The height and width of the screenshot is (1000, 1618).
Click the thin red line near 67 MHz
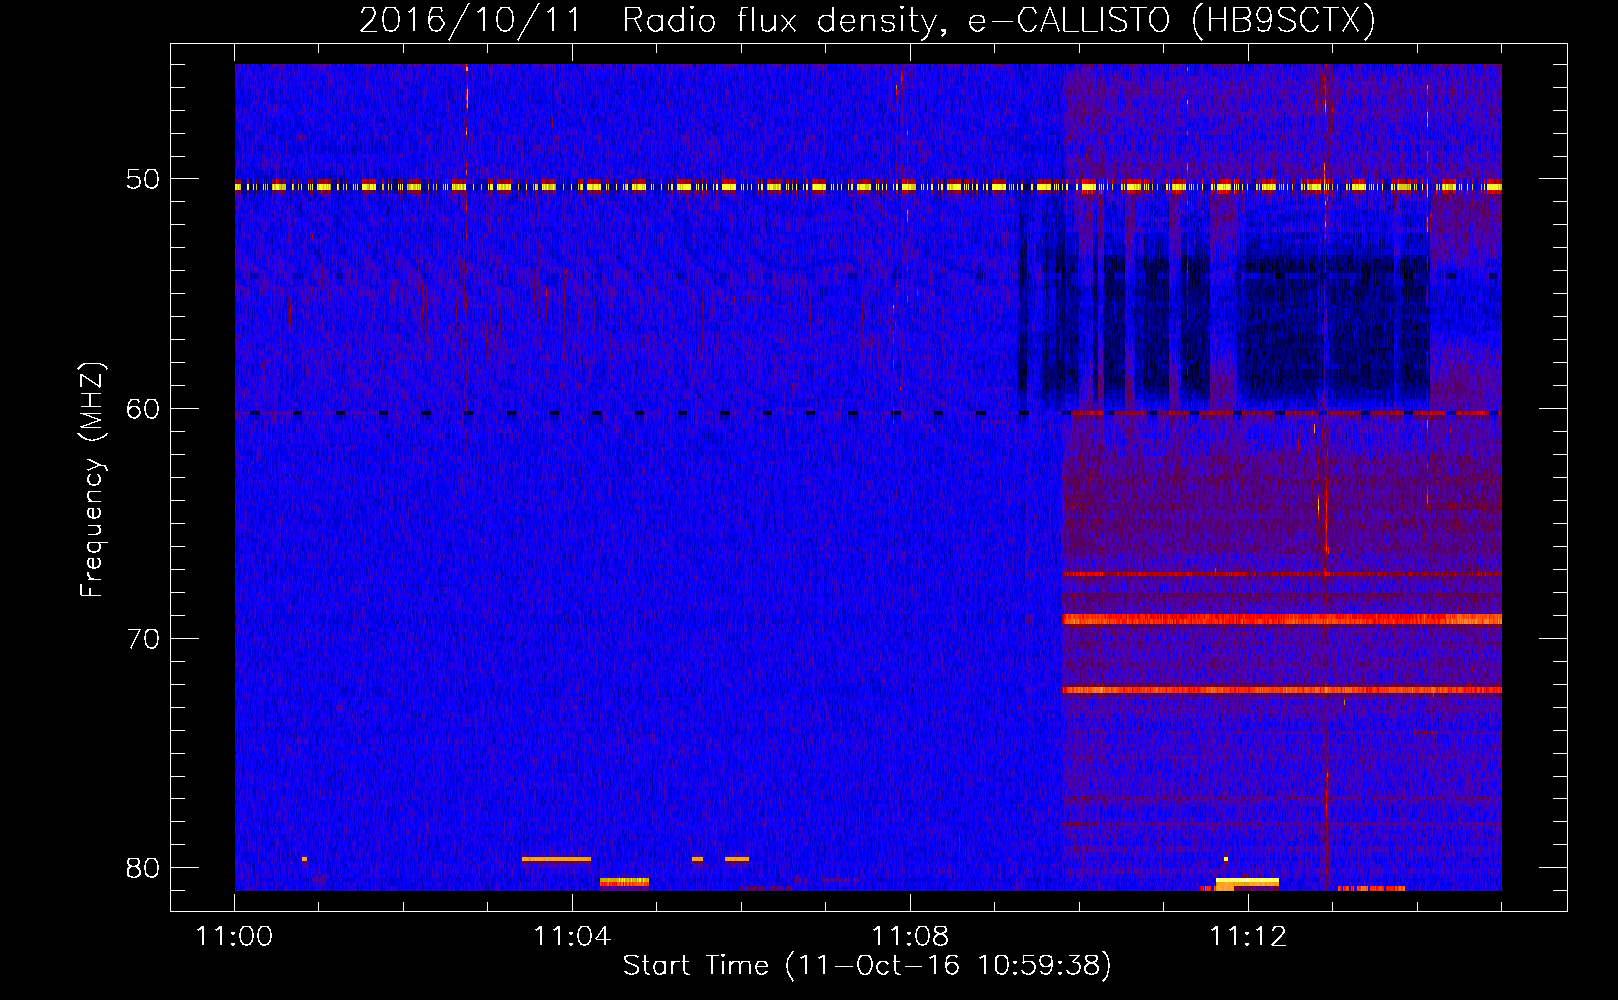coord(1282,574)
